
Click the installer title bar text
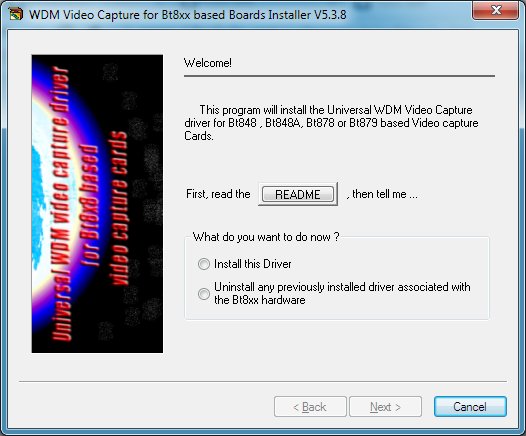[x=188, y=15]
